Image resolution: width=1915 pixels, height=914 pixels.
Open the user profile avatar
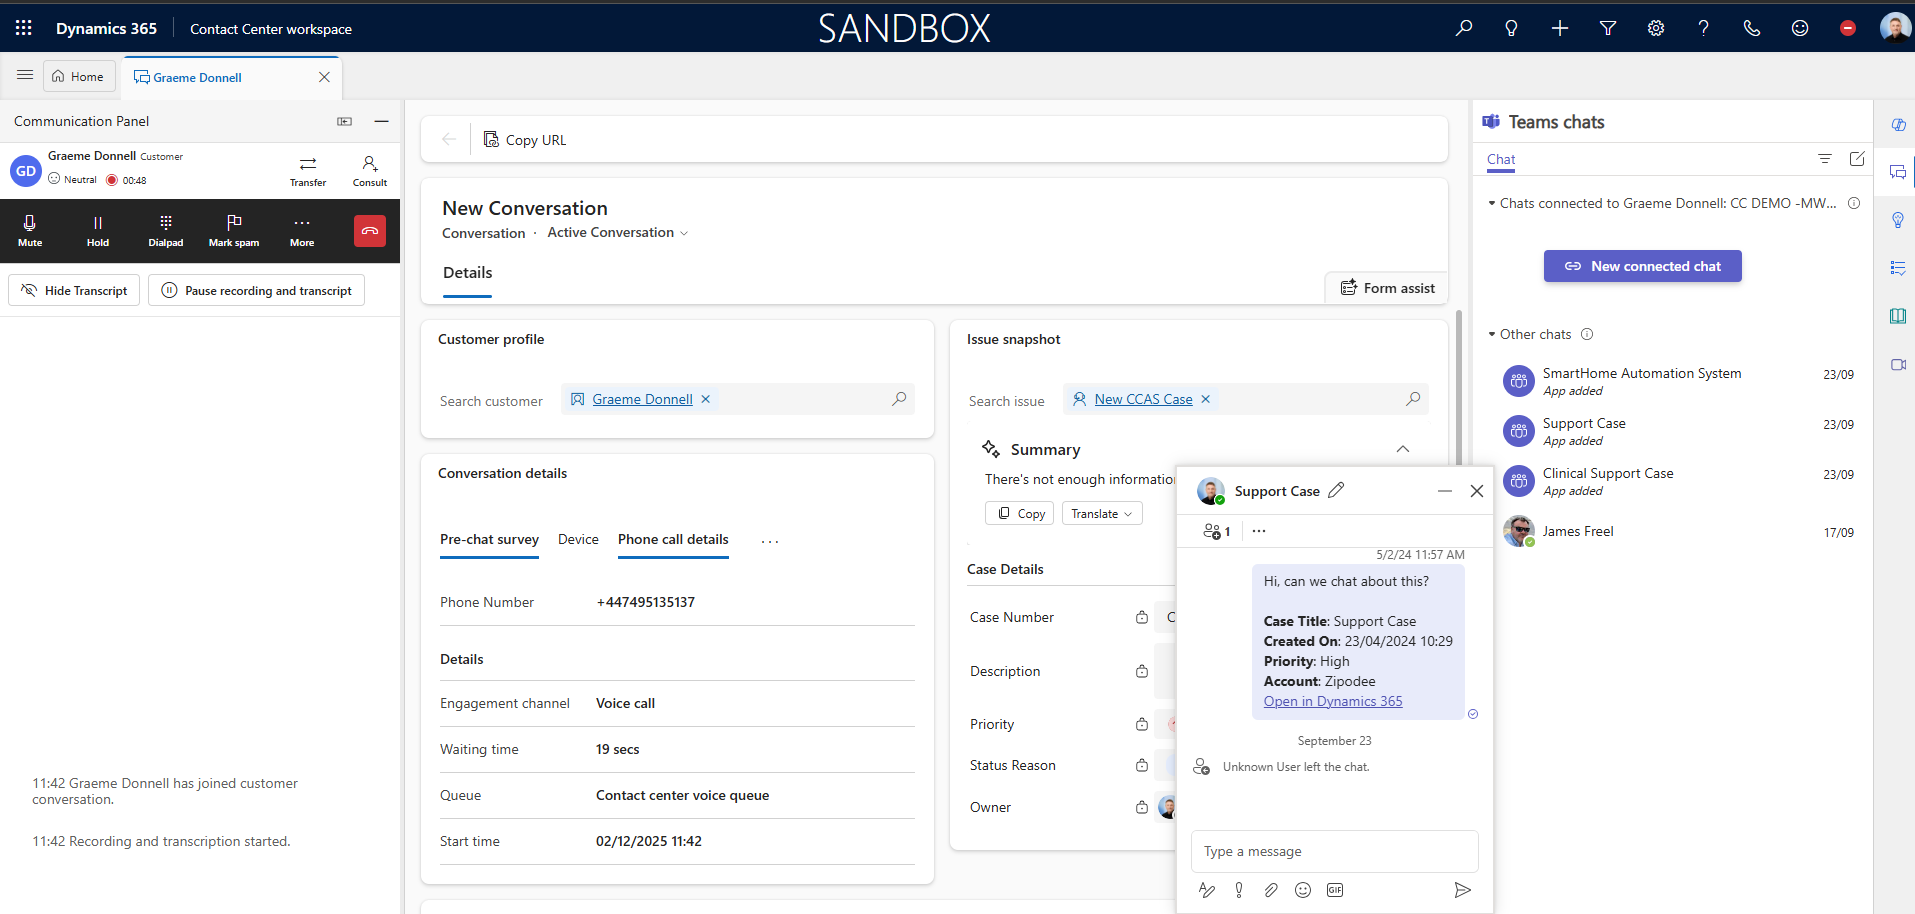pos(1894,28)
